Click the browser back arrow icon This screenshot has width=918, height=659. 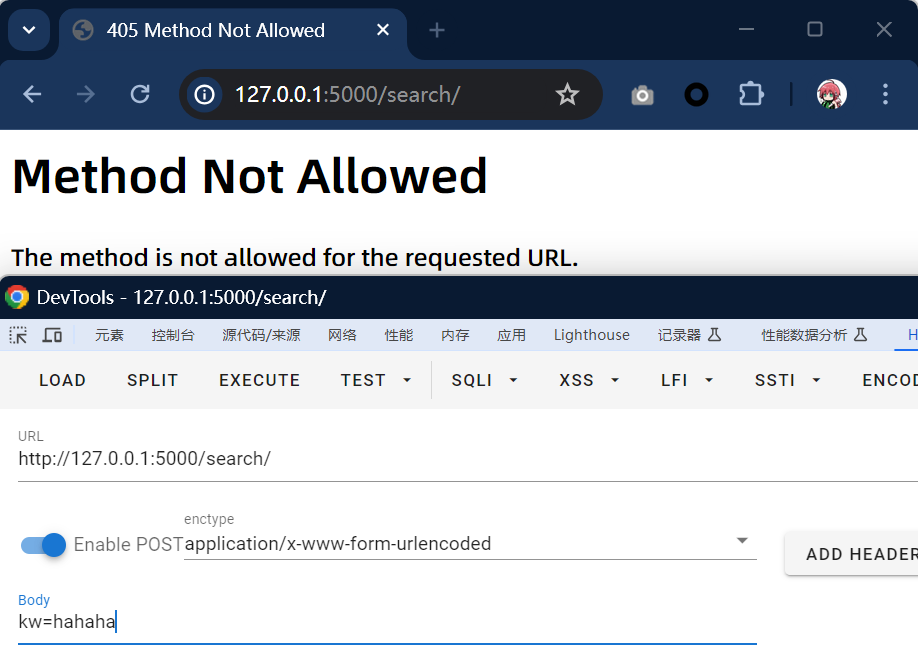(x=32, y=94)
